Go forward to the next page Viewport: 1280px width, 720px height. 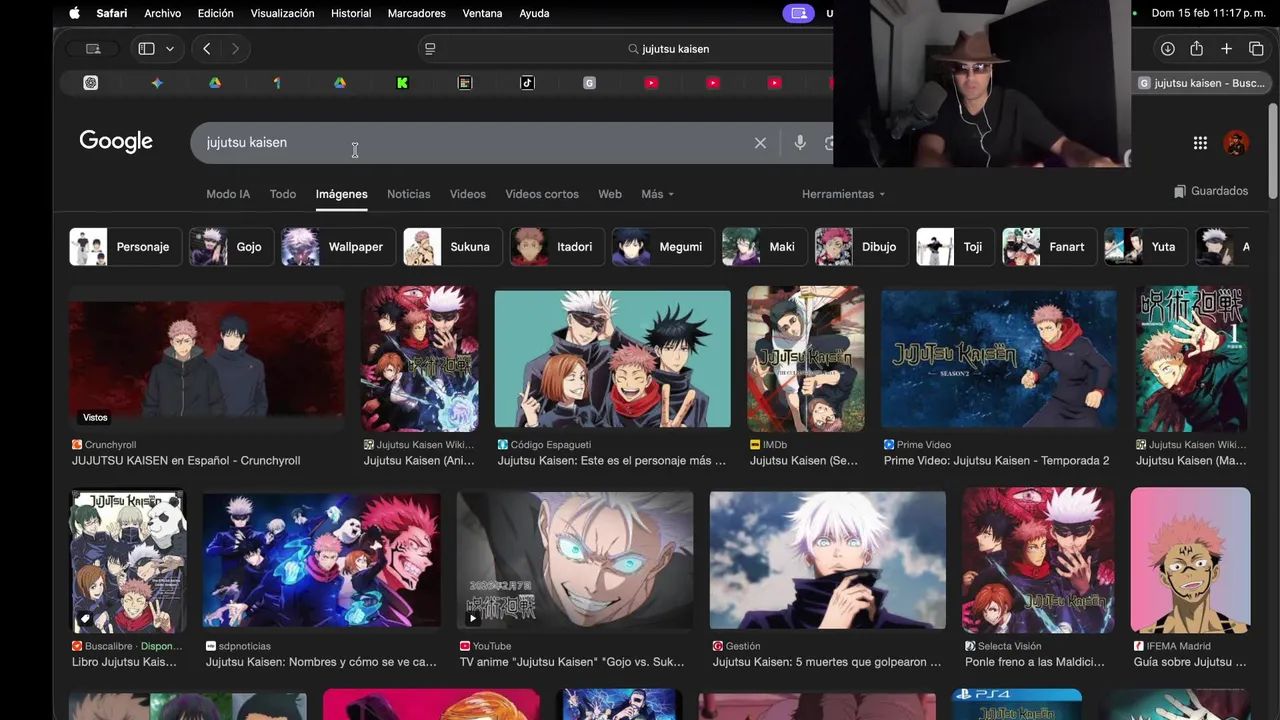pos(235,48)
